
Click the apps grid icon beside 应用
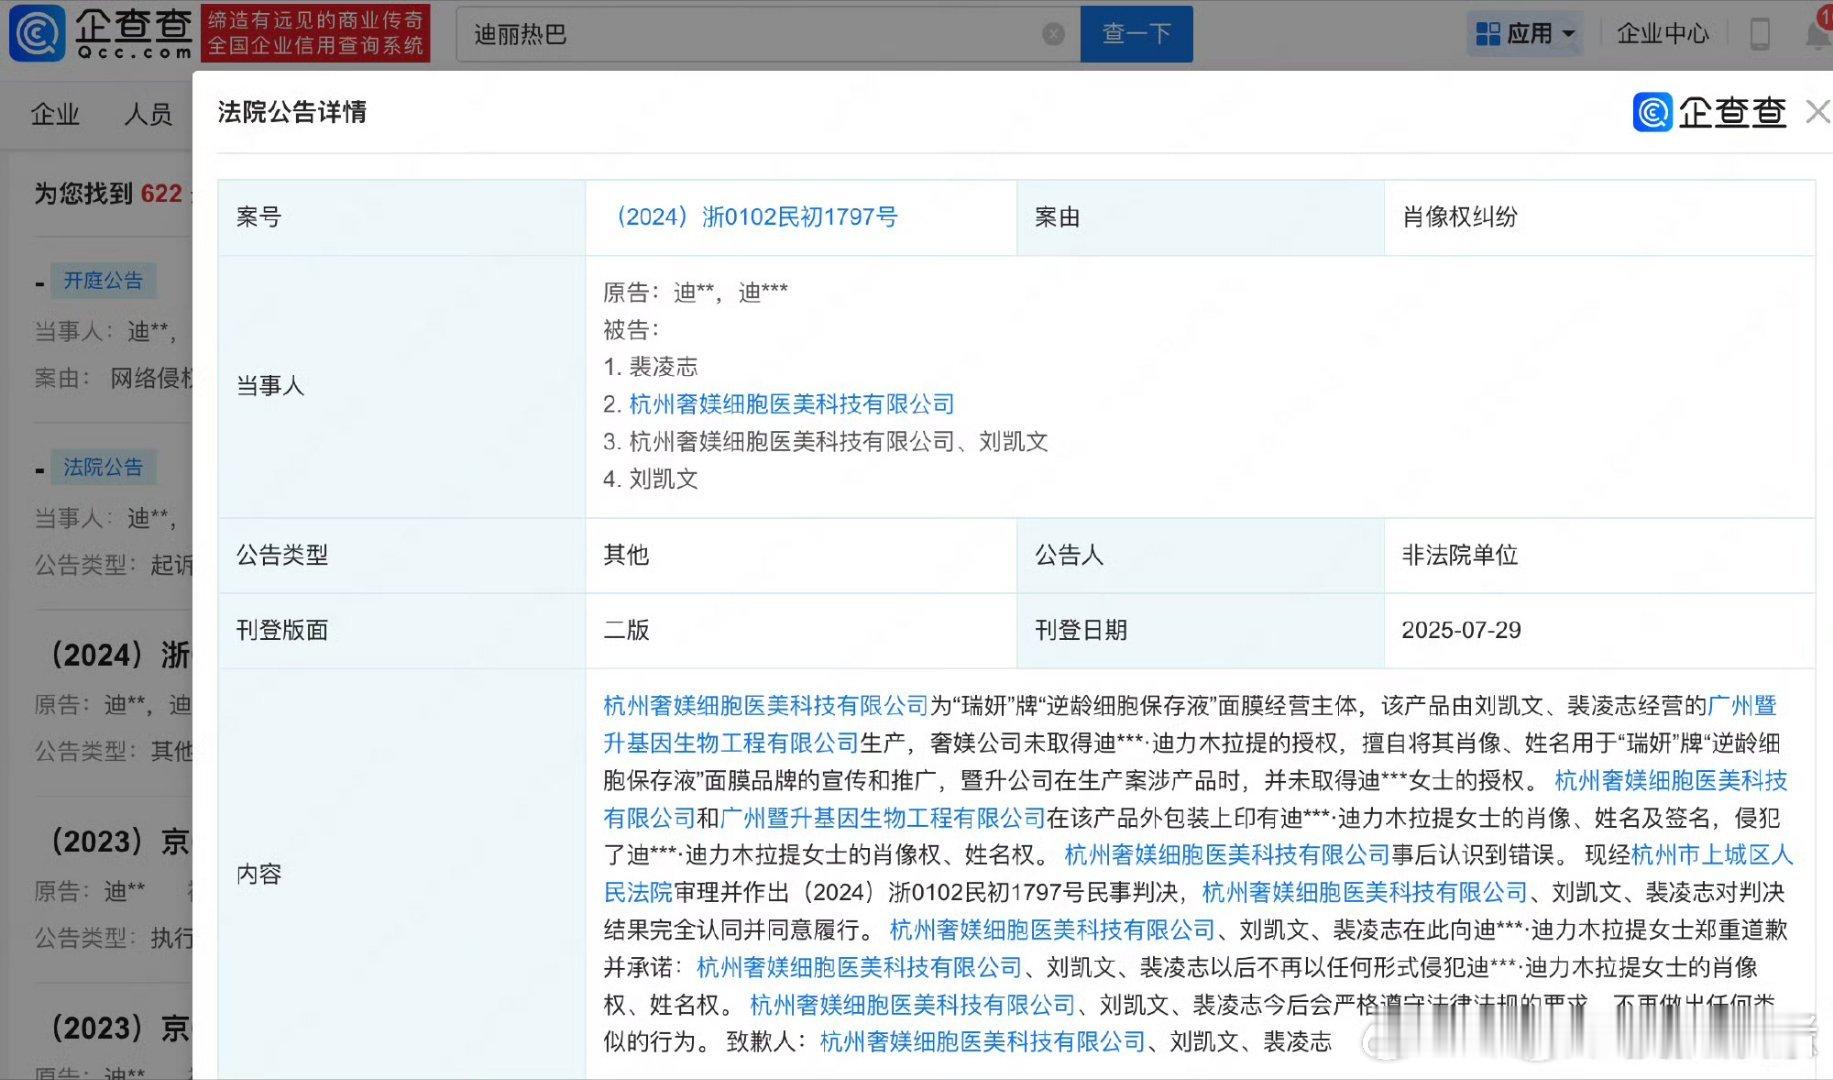[x=1487, y=34]
